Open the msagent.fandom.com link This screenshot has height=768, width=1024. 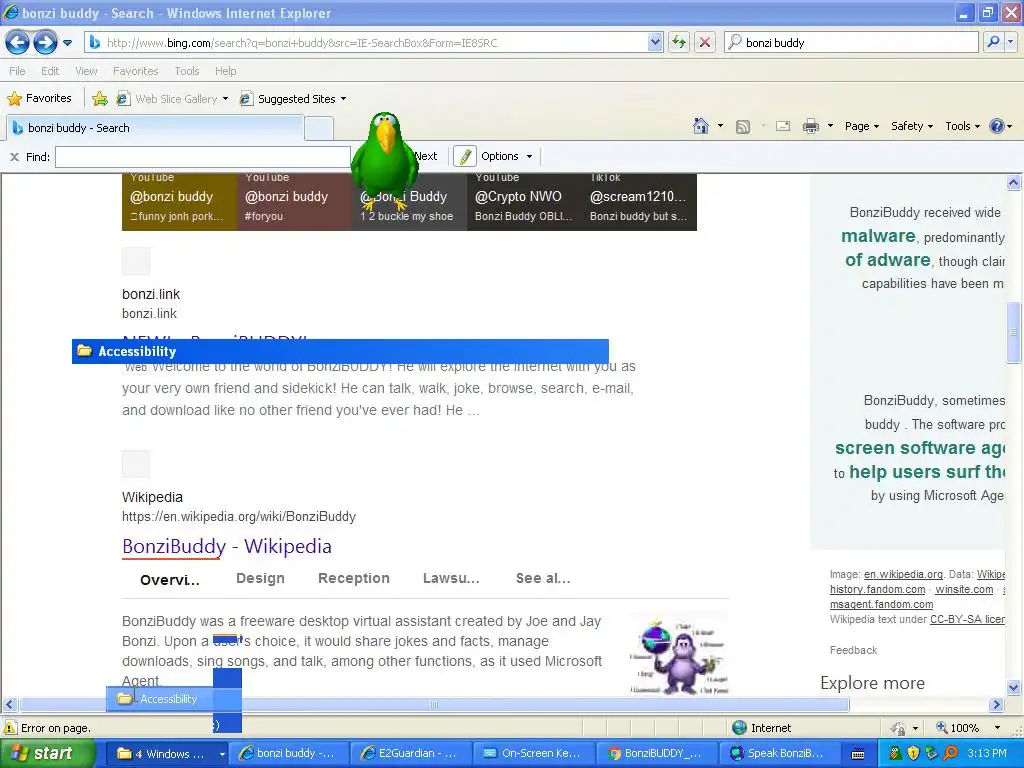882,604
